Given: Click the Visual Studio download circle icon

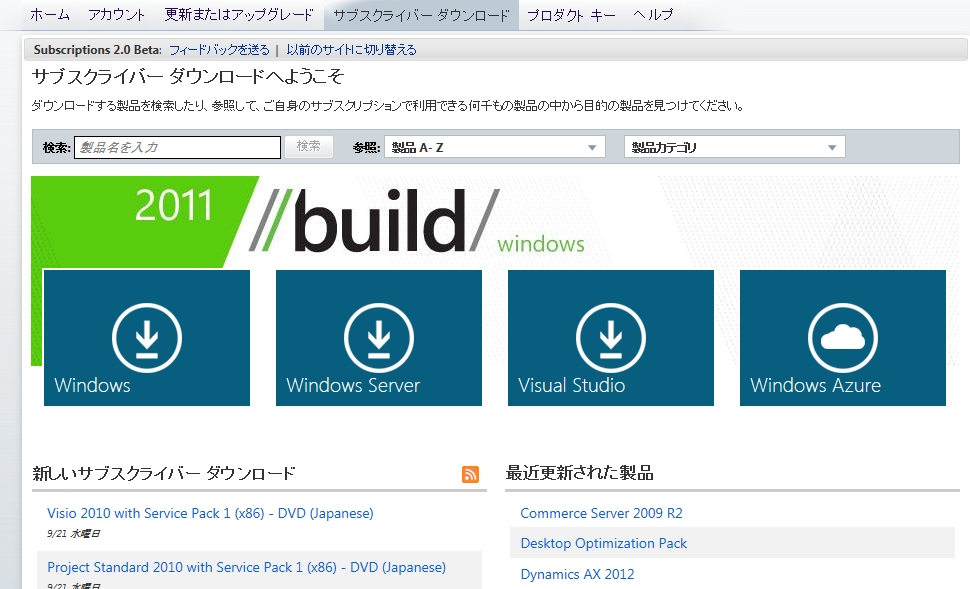Looking at the screenshot, I should [x=611, y=338].
